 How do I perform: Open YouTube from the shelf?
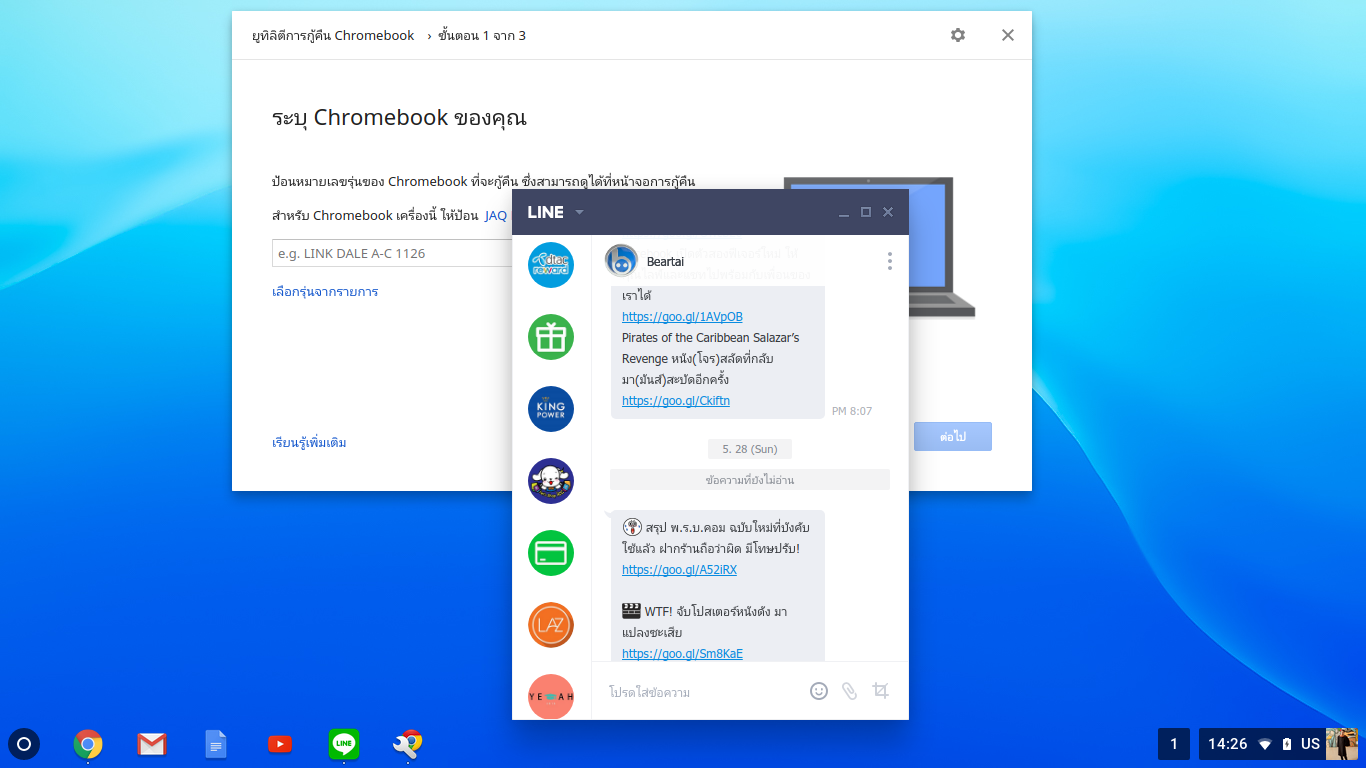[x=280, y=744]
